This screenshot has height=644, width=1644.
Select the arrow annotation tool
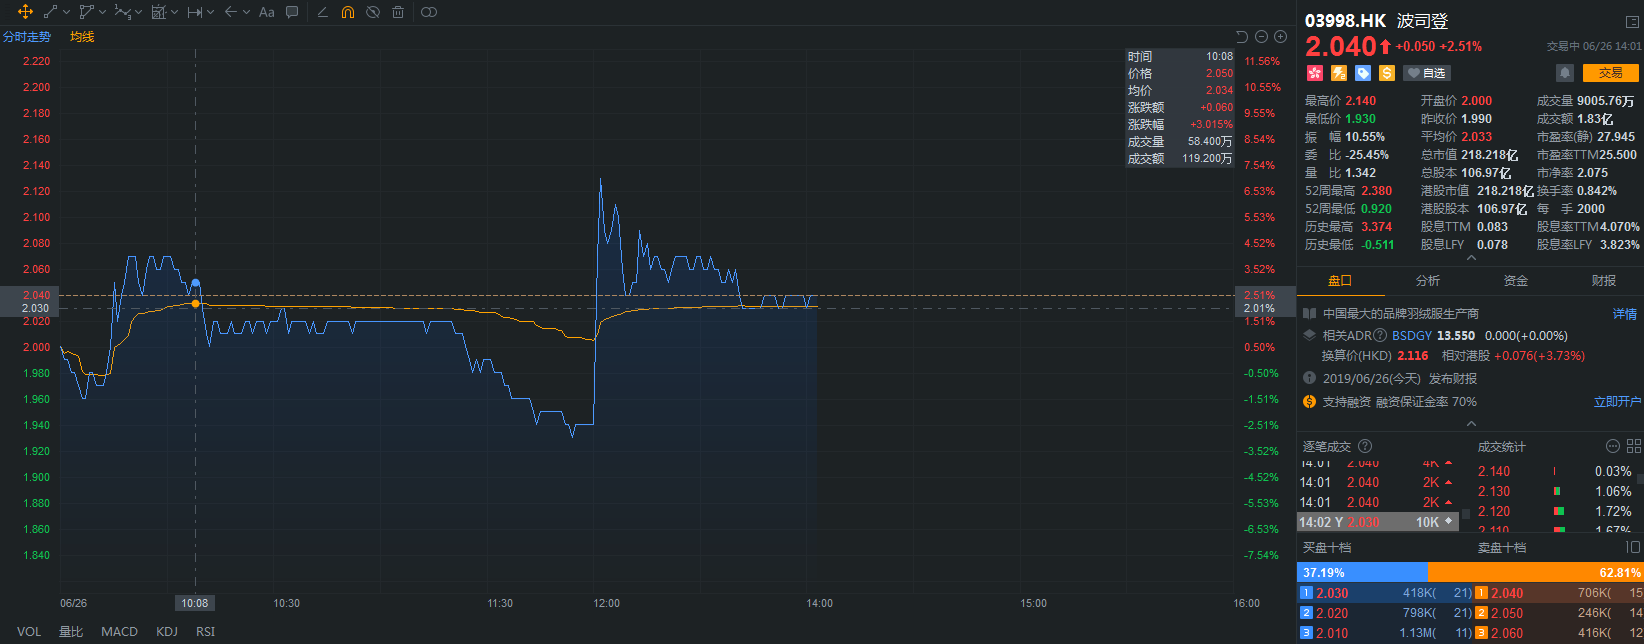click(230, 12)
